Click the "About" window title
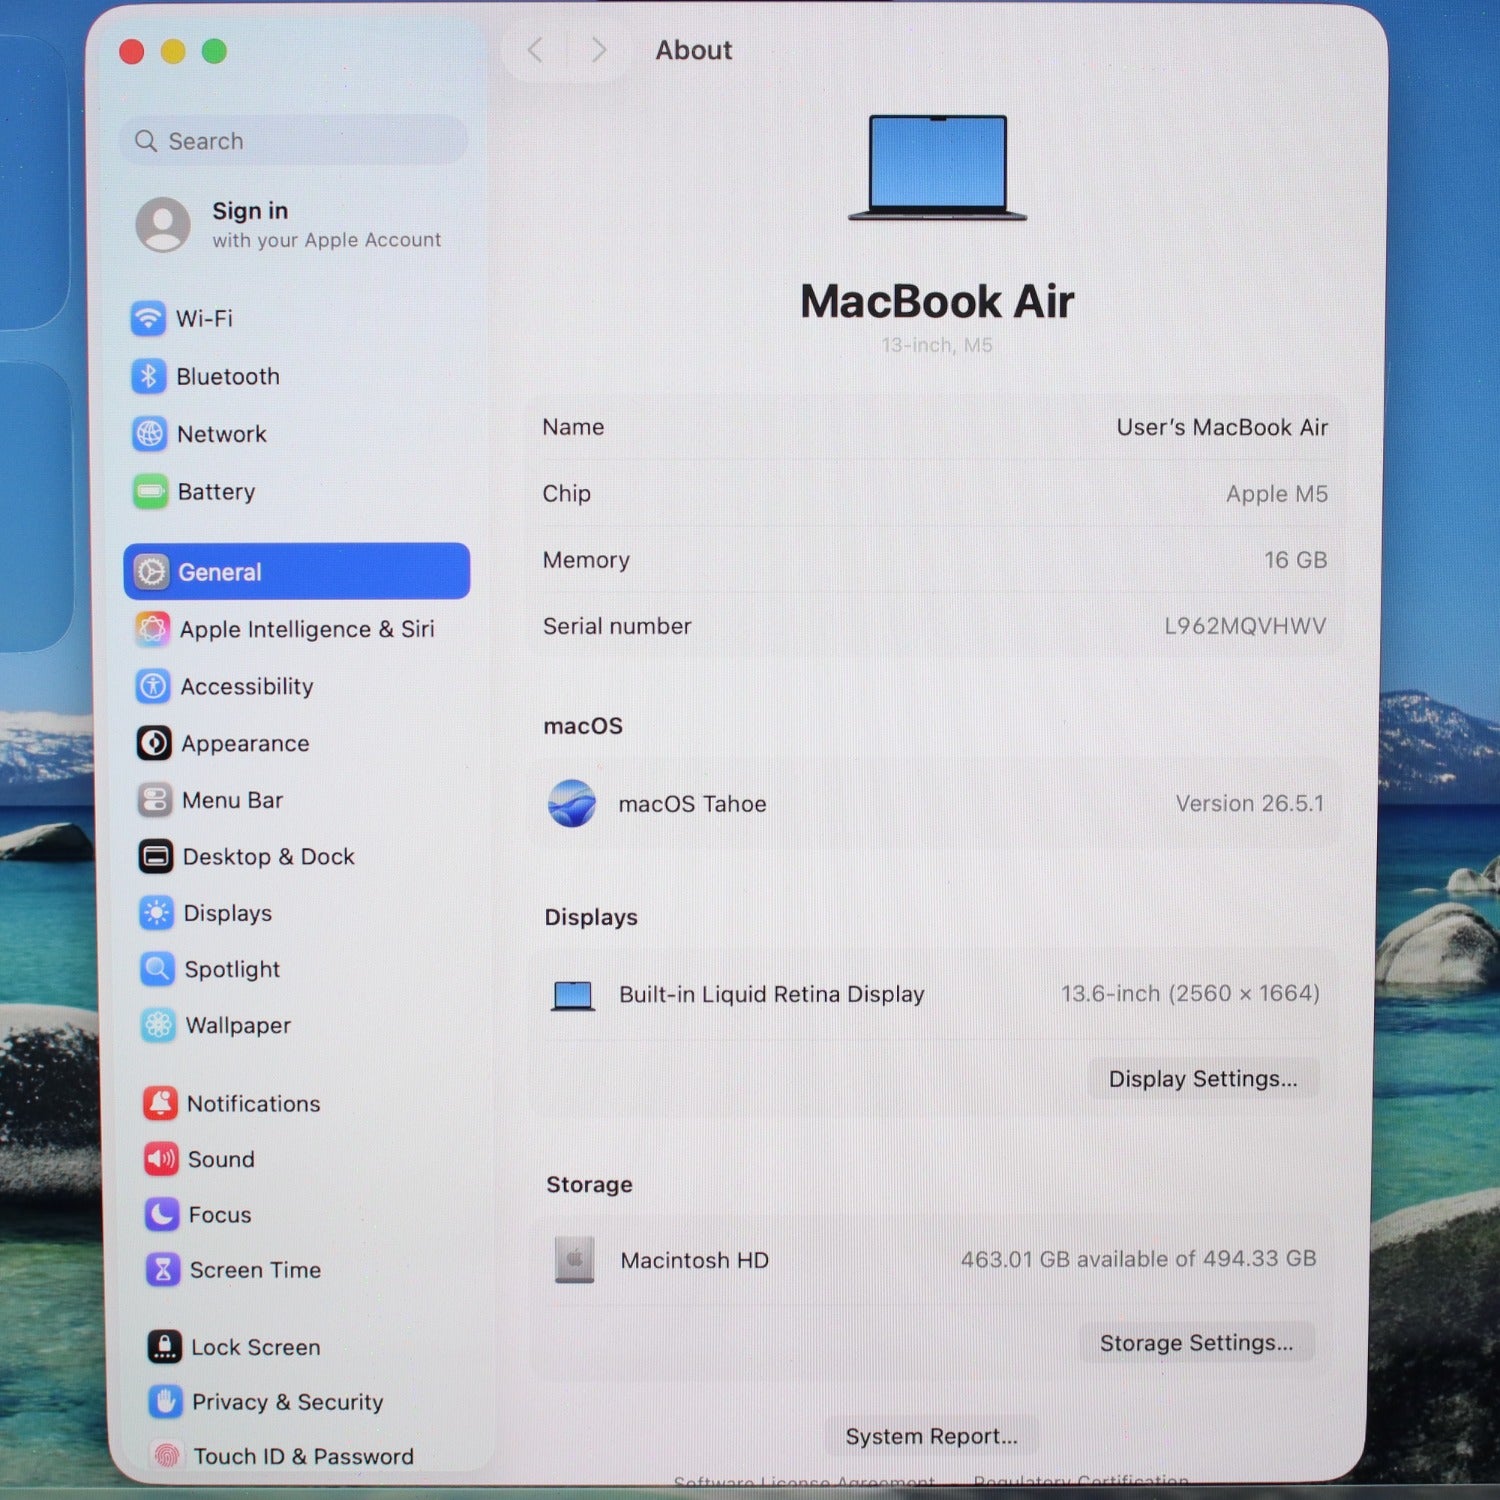 pyautogui.click(x=694, y=50)
